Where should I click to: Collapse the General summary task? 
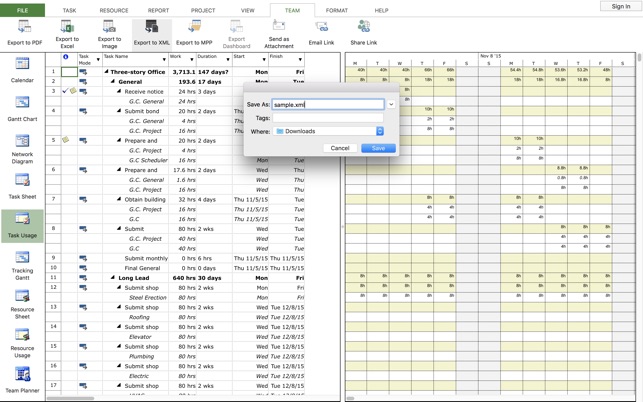tap(113, 82)
